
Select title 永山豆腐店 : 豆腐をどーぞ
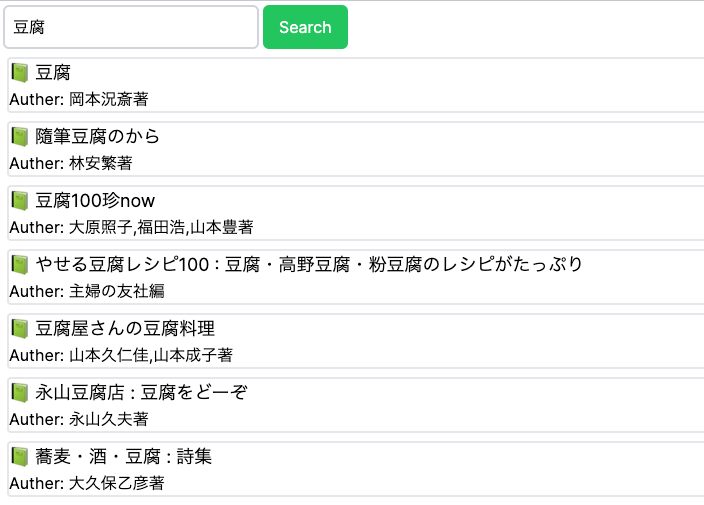point(141,392)
